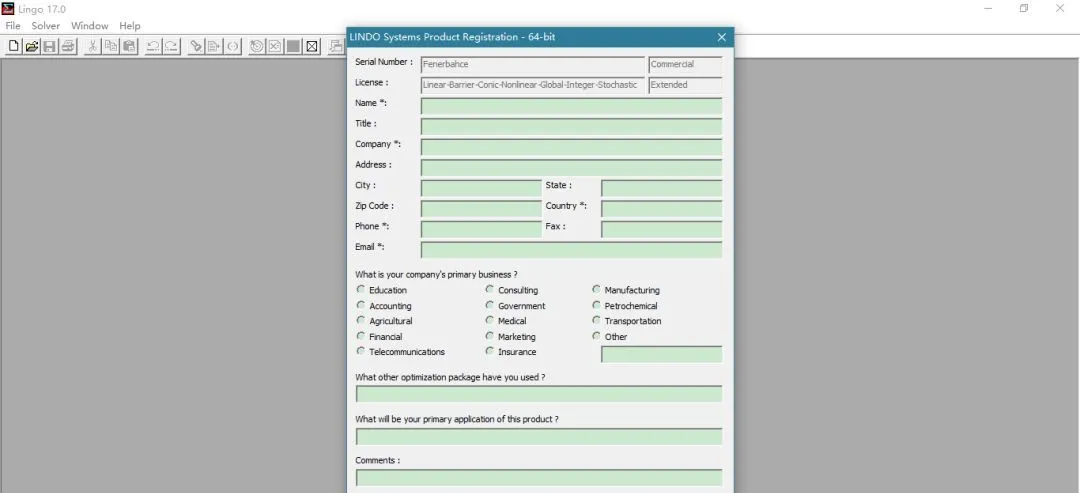
Task: Choose the Agricultural option
Action: (x=361, y=320)
